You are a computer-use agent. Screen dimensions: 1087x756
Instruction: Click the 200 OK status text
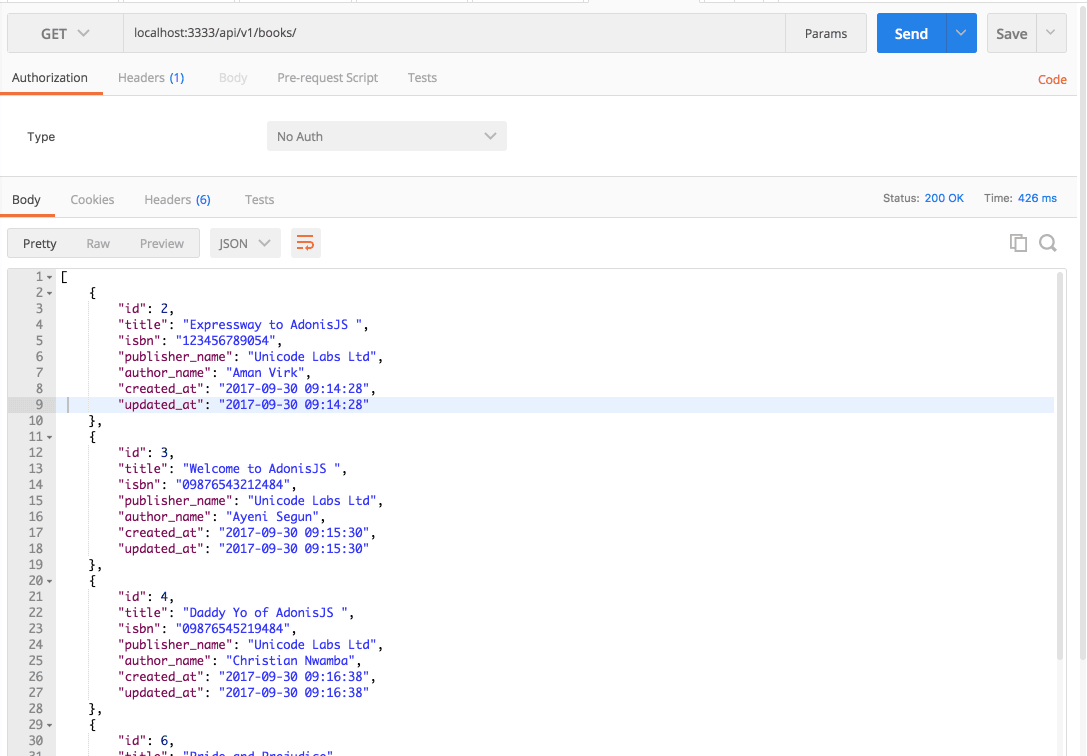click(x=944, y=198)
